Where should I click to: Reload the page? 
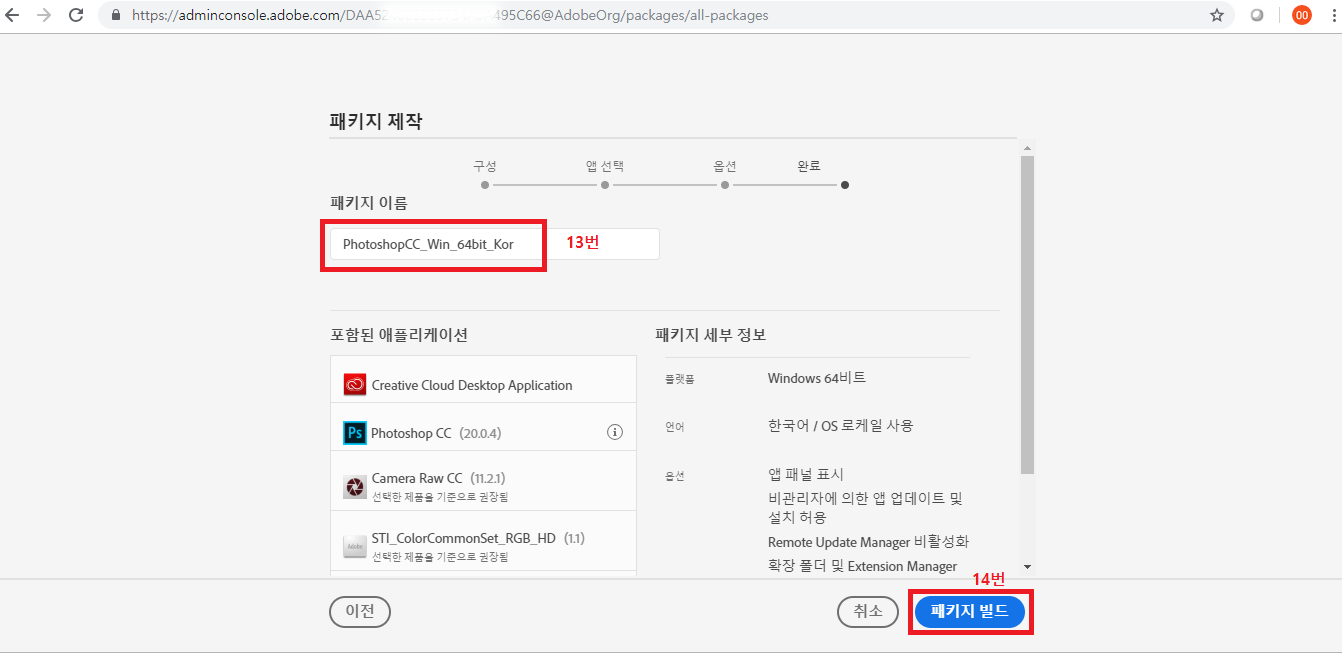pos(76,15)
